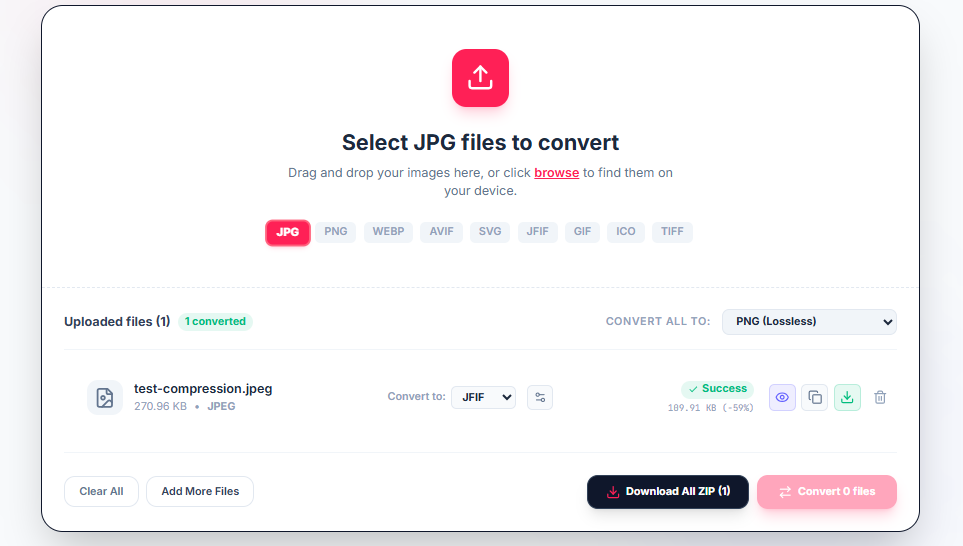Pick the JFIF format tab
963x546 pixels.
537,232
